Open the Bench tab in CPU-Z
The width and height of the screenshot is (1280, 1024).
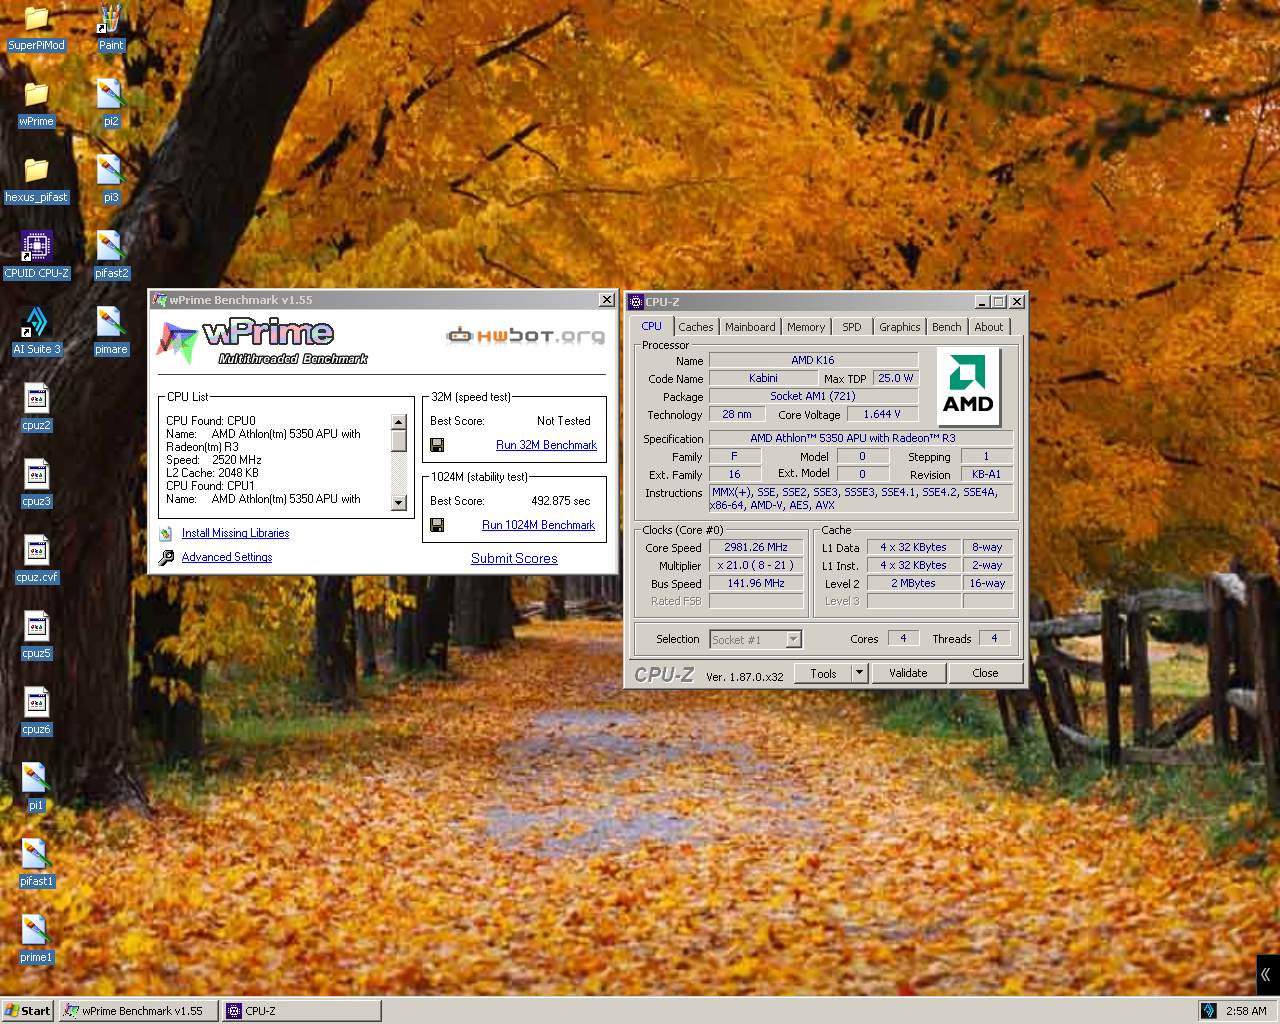point(946,327)
